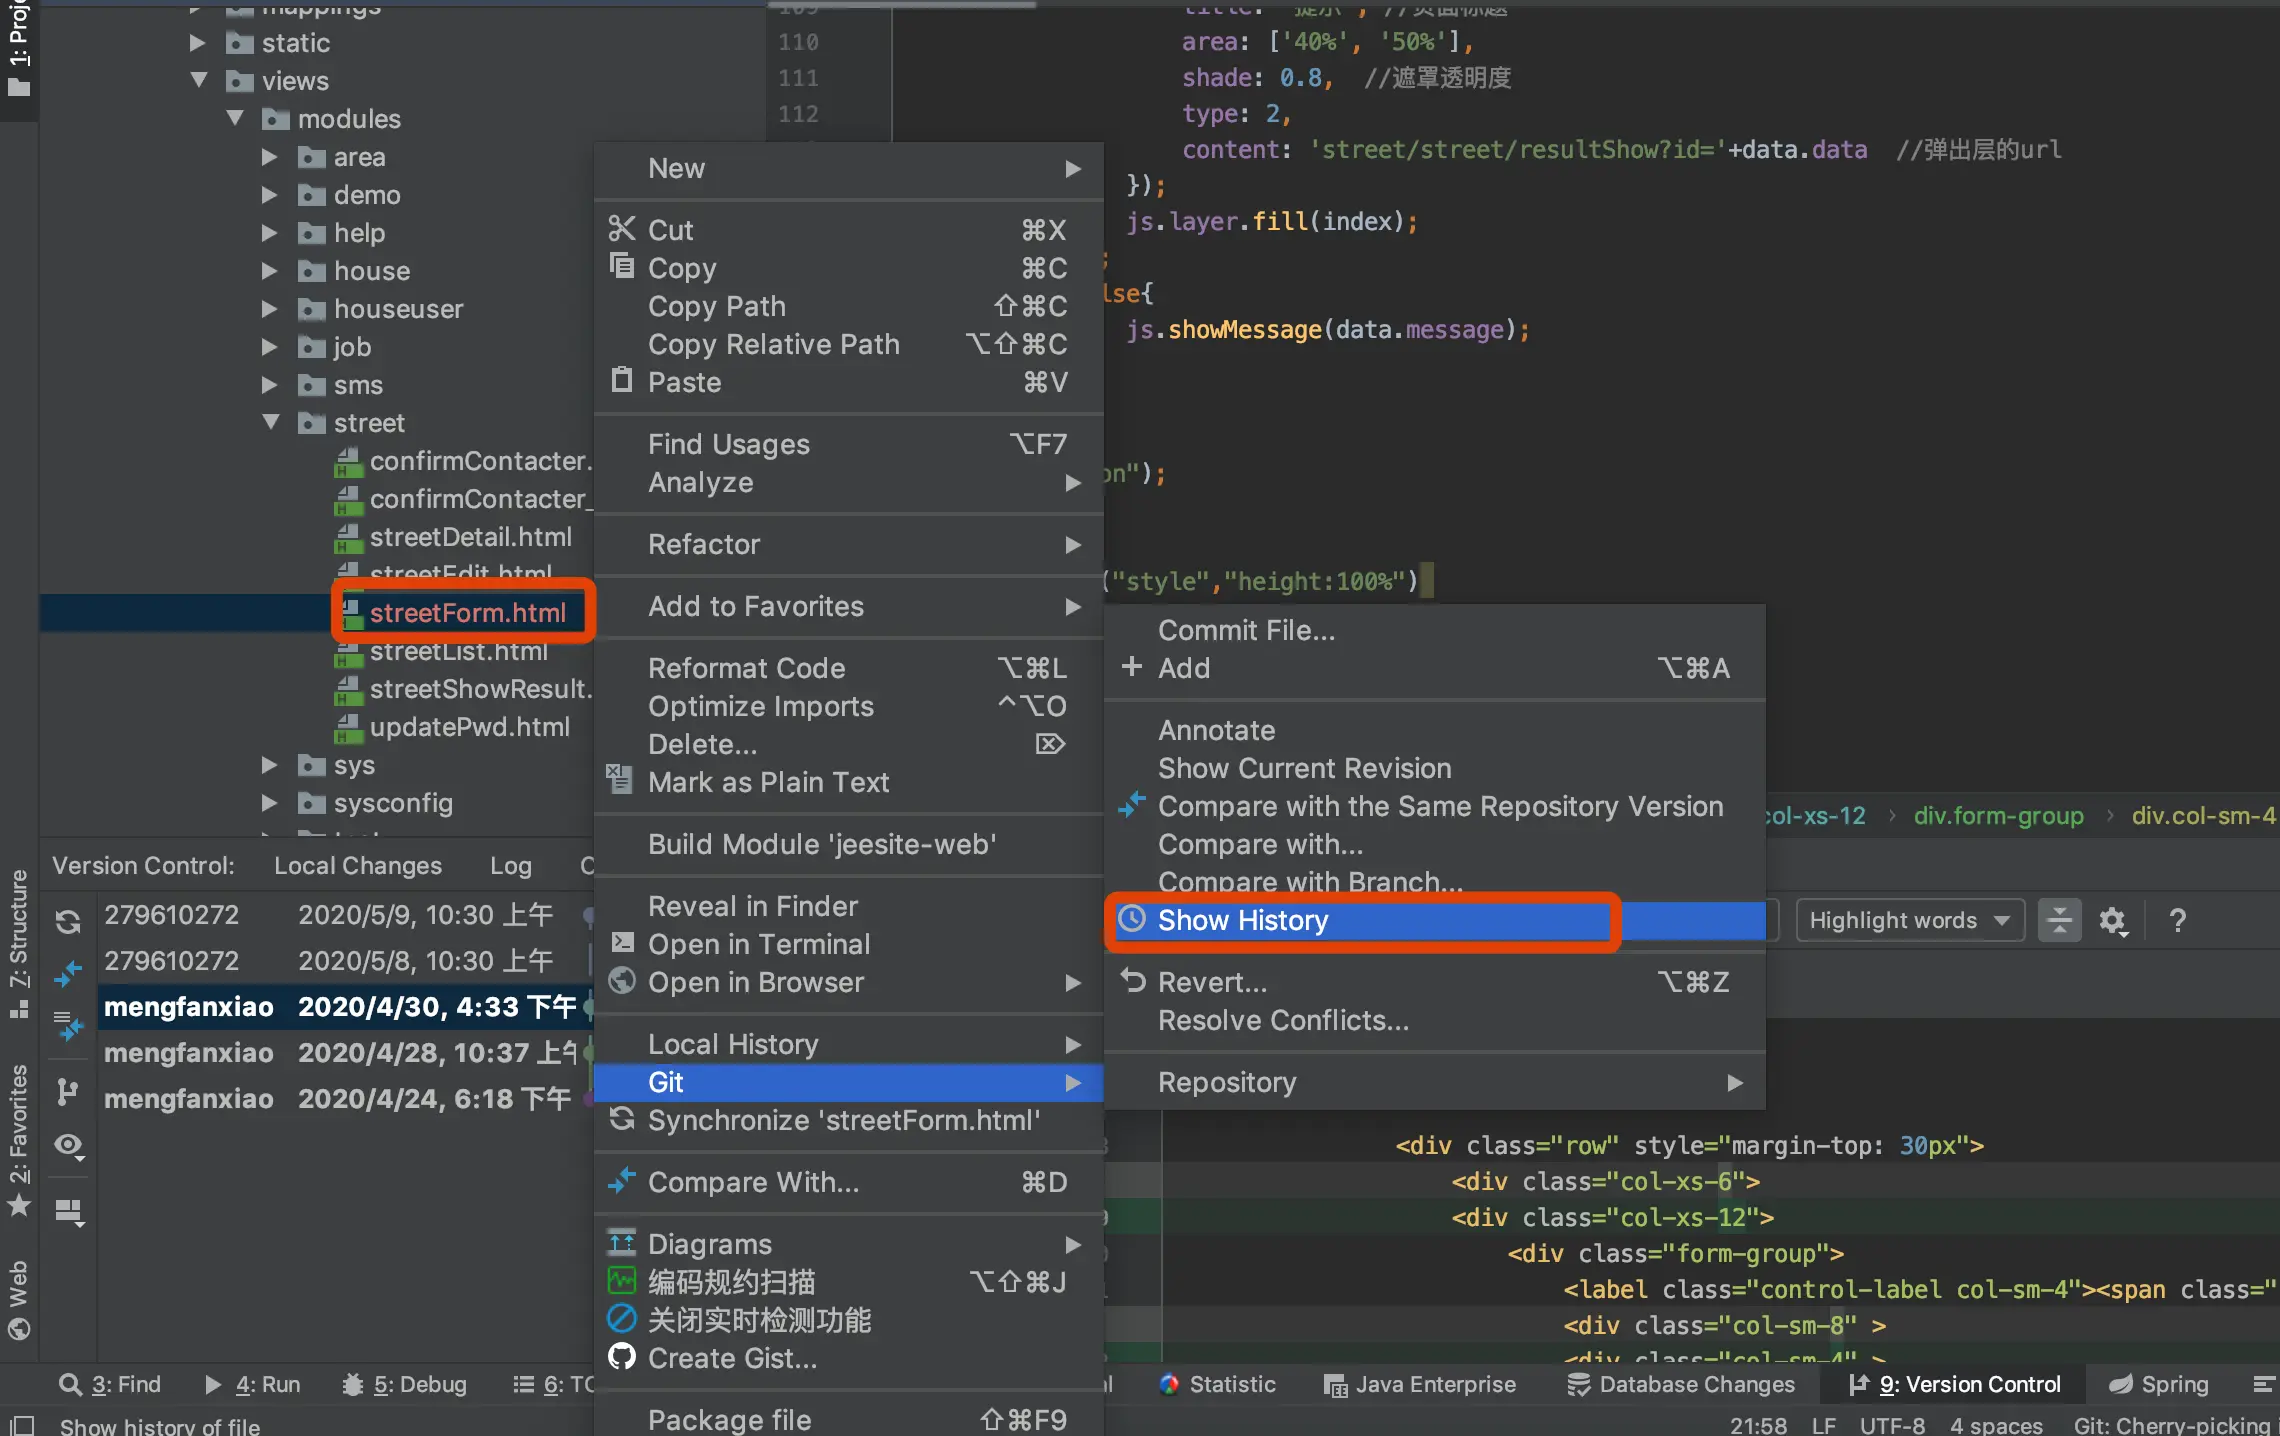Select the mengfanxiao 2020/4/28 commit row
2280x1436 pixels.
[x=340, y=1053]
